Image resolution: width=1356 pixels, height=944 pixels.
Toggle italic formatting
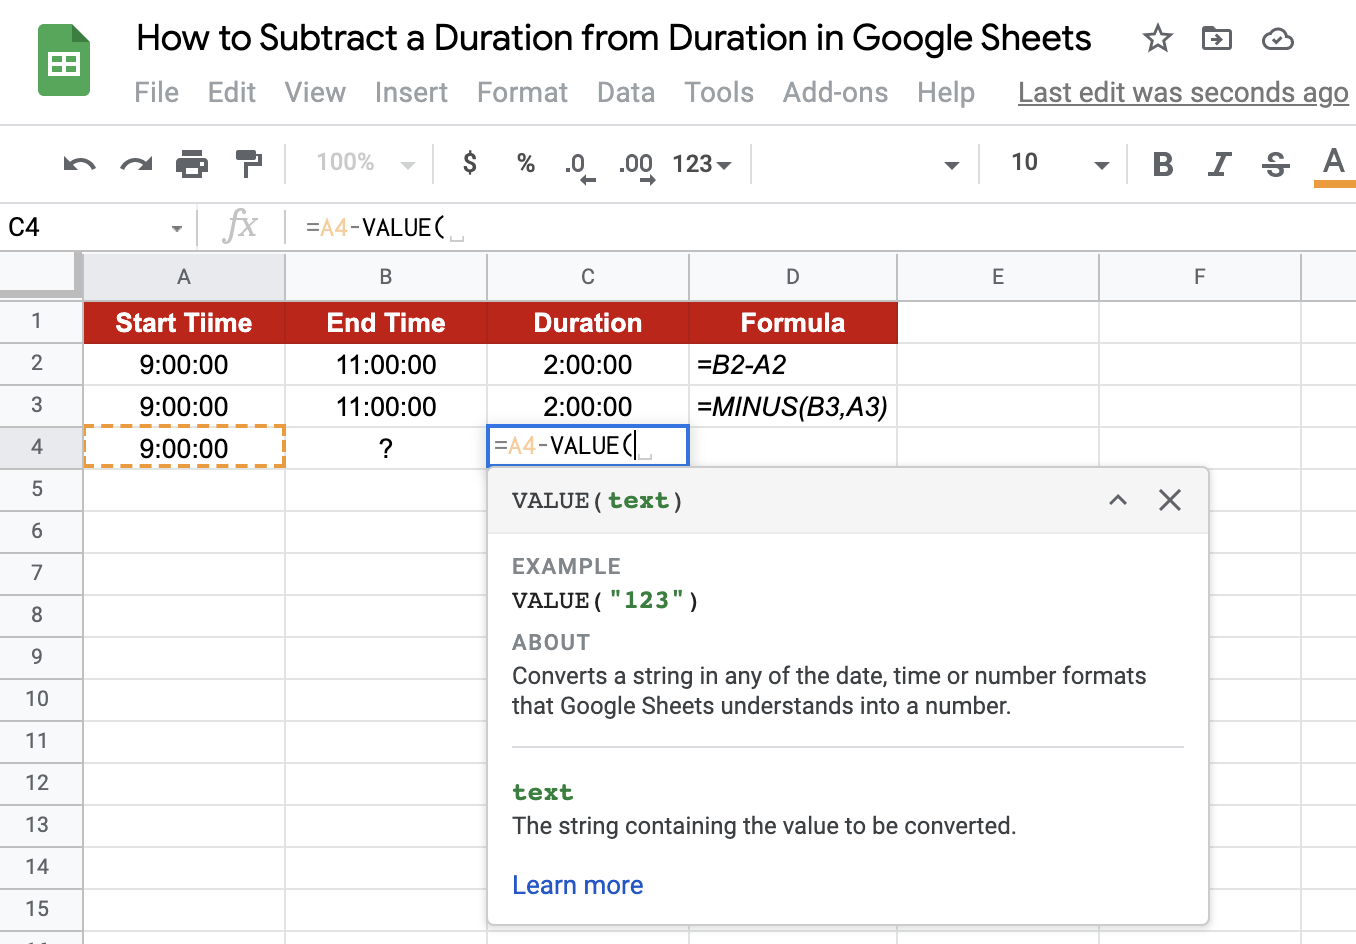coord(1219,163)
